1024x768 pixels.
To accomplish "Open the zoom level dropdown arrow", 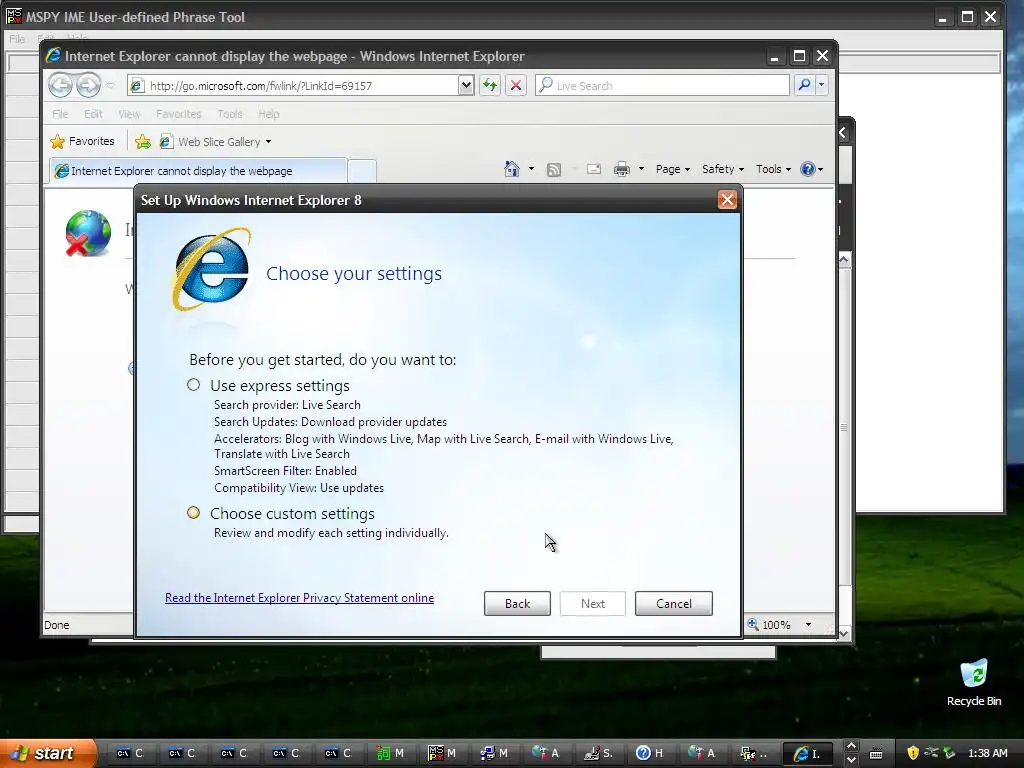I will click(x=808, y=625).
